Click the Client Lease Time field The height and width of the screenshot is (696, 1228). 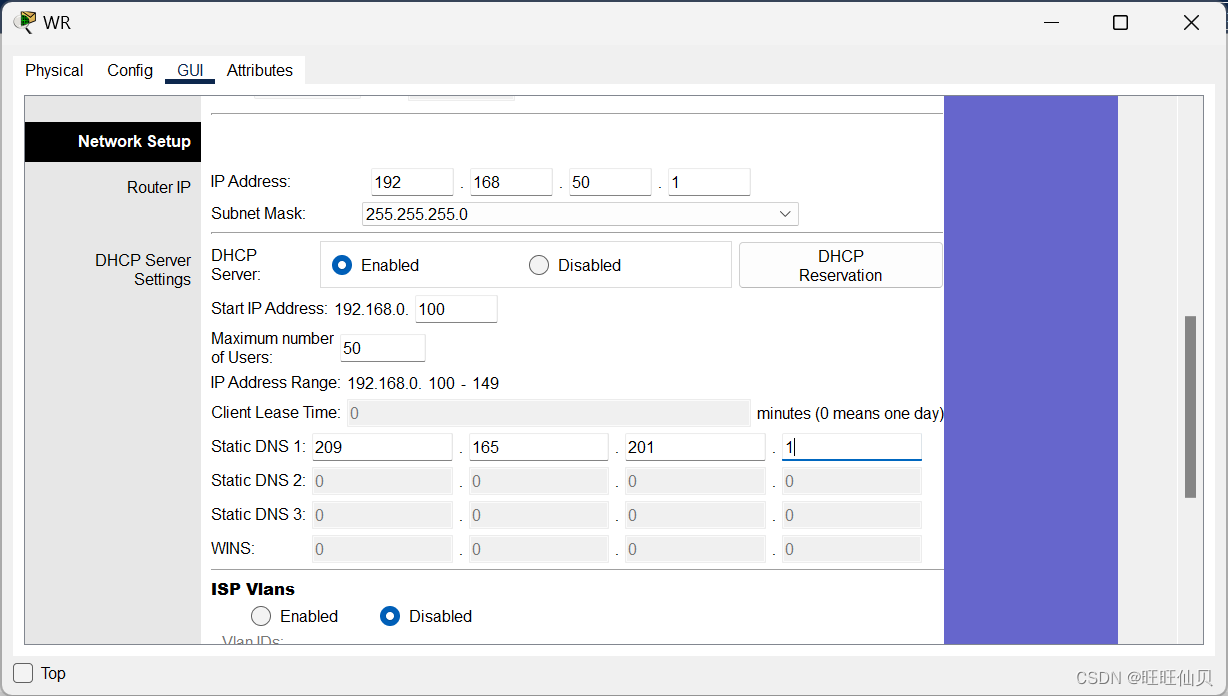548,413
